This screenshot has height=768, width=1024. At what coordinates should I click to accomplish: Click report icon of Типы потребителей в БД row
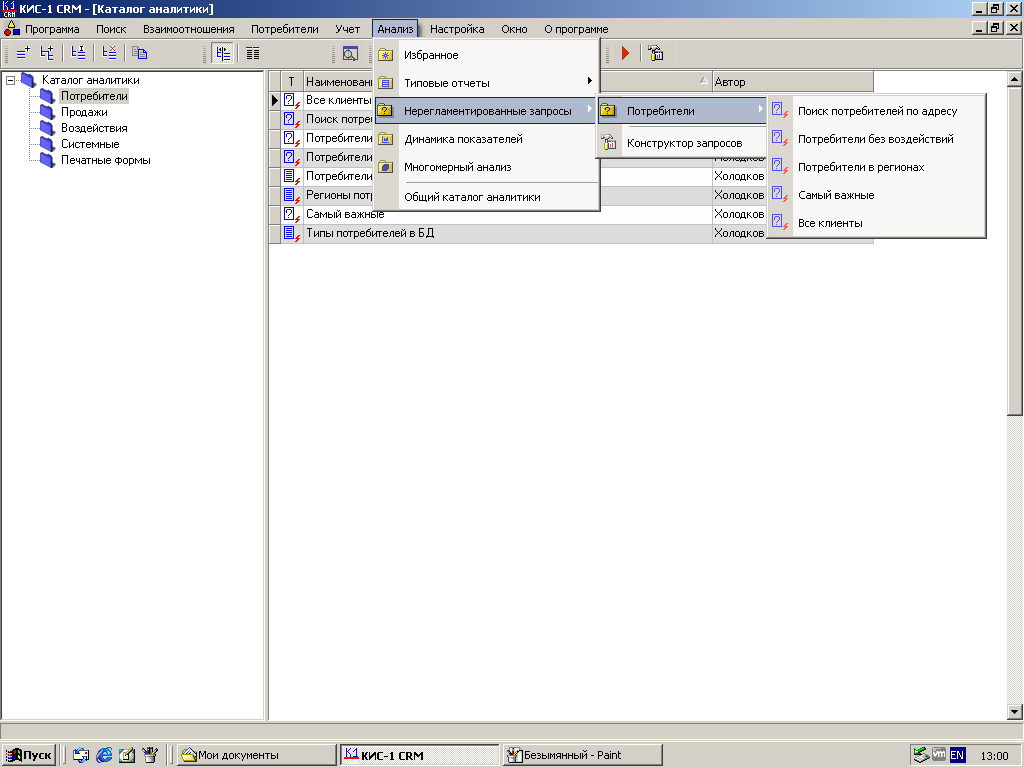click(x=291, y=233)
